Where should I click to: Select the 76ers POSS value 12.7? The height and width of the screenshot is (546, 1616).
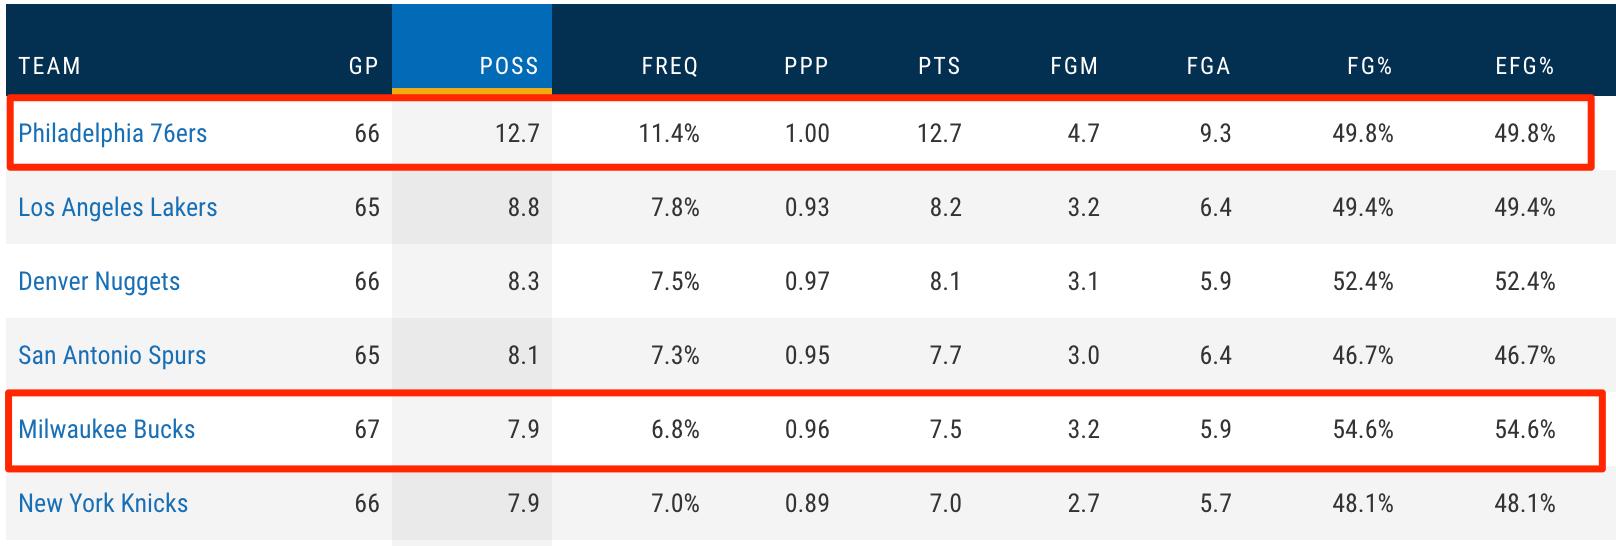(x=517, y=133)
